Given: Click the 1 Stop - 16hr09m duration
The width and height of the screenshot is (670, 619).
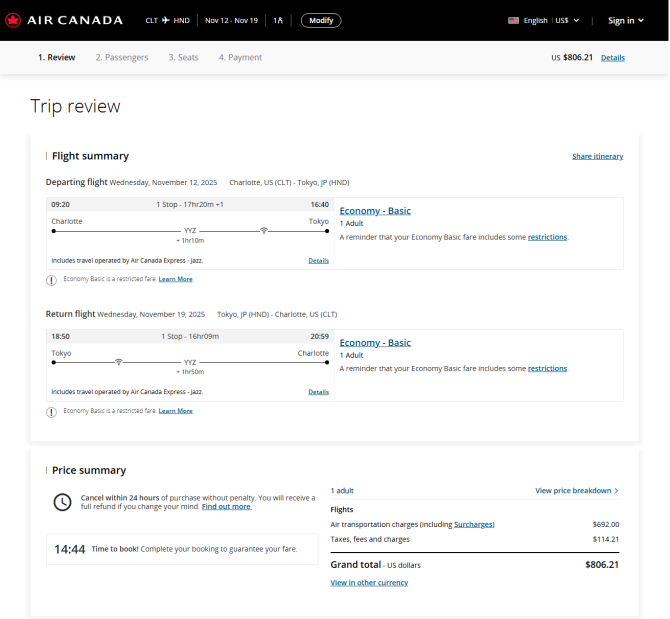Looking at the screenshot, I should 190,336.
